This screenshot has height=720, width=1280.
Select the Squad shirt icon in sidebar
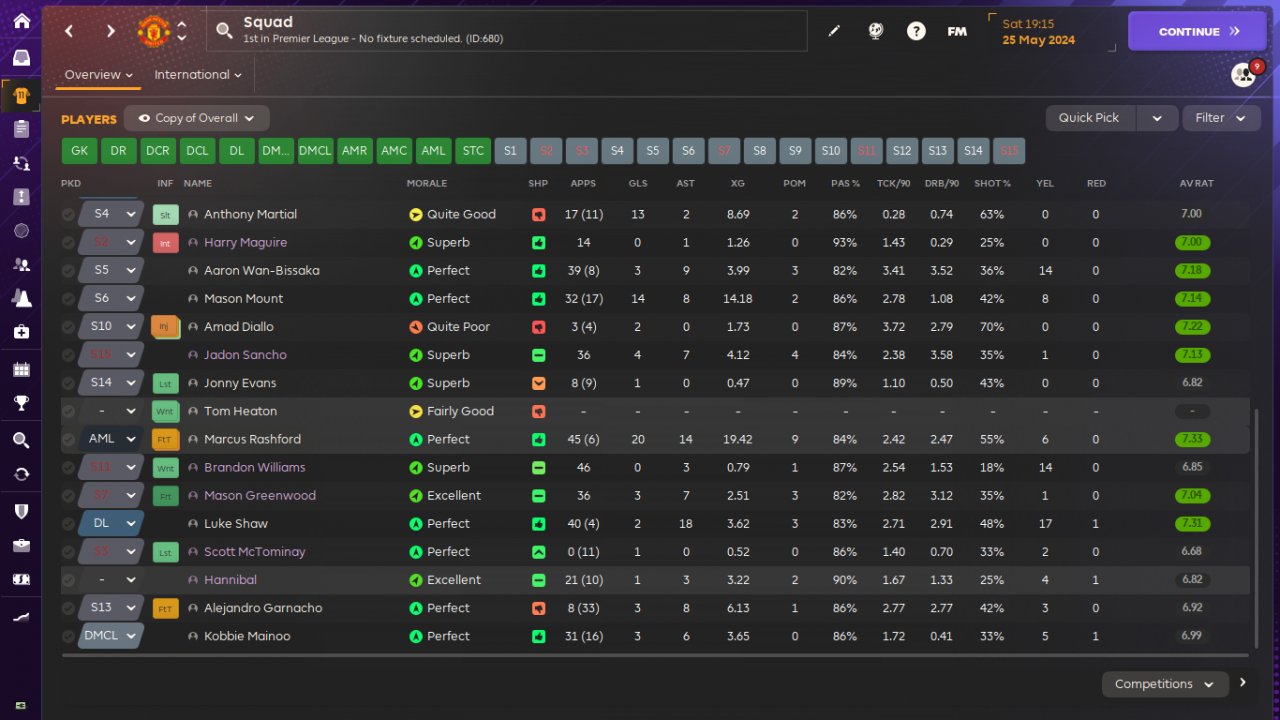[x=21, y=96]
